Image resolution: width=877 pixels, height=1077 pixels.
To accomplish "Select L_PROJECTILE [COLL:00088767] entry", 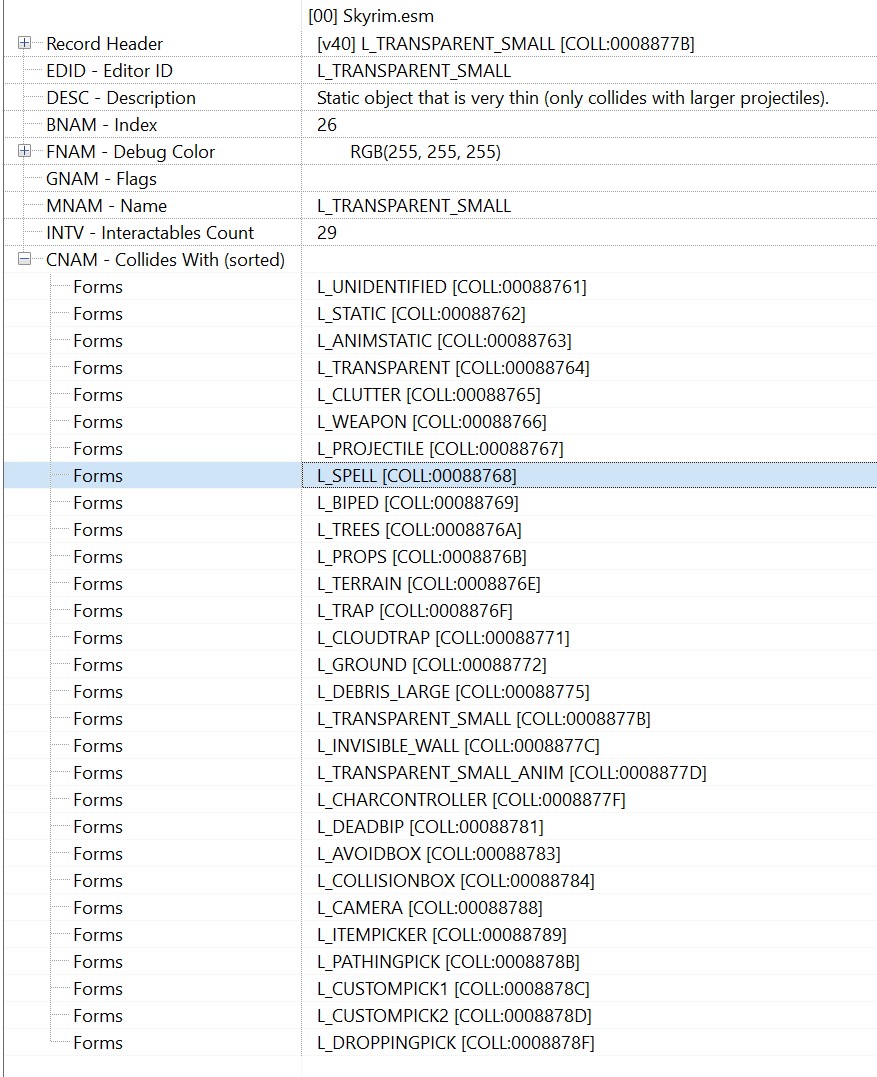I will [x=440, y=449].
